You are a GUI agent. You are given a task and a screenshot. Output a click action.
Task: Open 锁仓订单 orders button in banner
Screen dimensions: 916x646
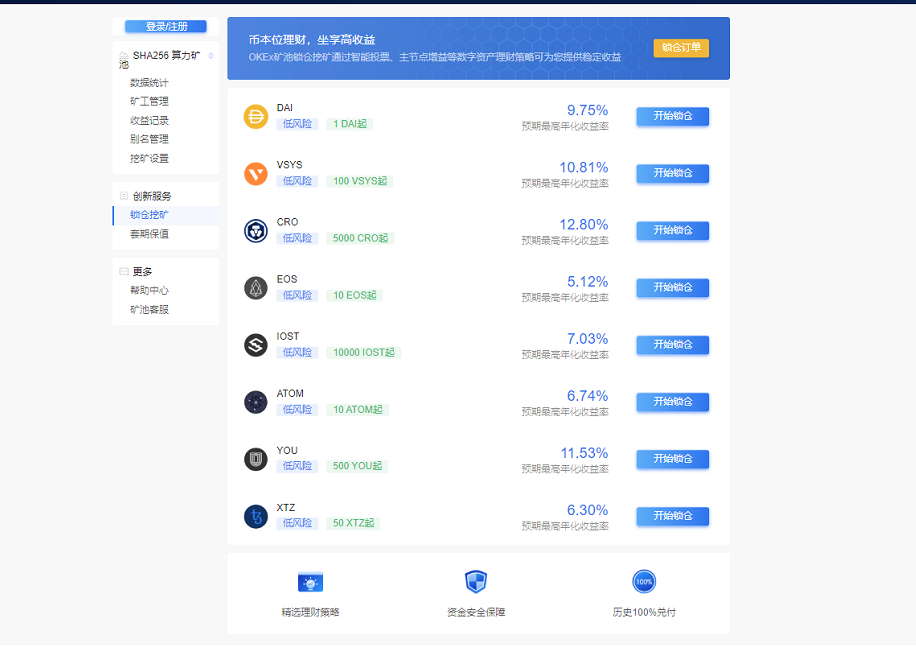point(681,48)
